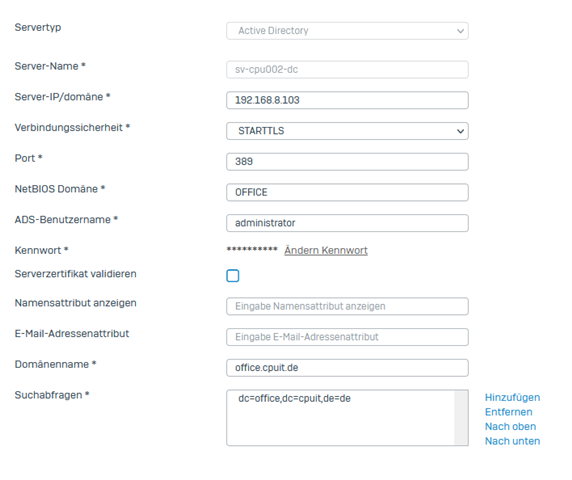This screenshot has width=572, height=480.
Task: Click Hinzufügen to add a search query
Action: coord(512,398)
